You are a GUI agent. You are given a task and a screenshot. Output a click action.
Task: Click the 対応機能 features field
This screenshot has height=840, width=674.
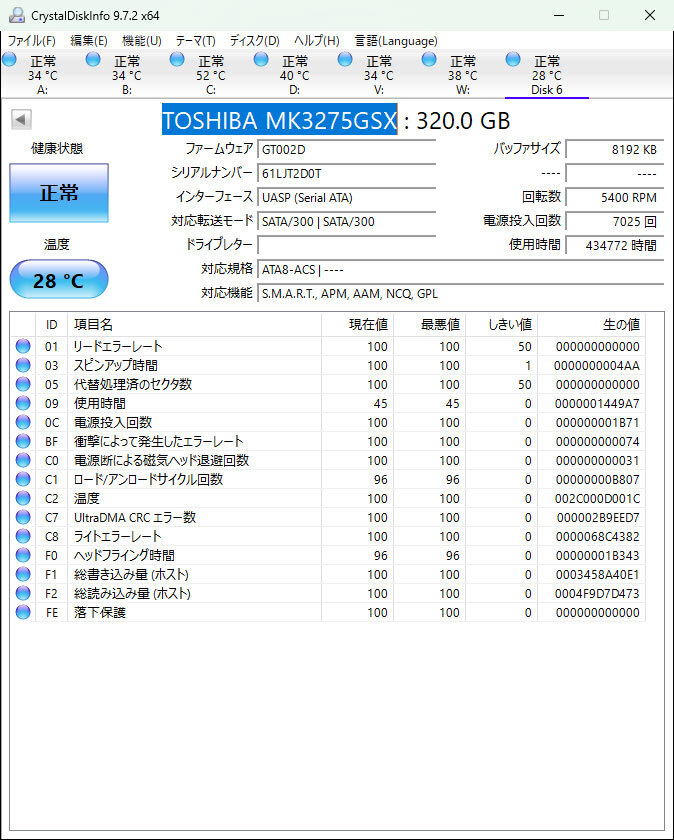pos(461,294)
